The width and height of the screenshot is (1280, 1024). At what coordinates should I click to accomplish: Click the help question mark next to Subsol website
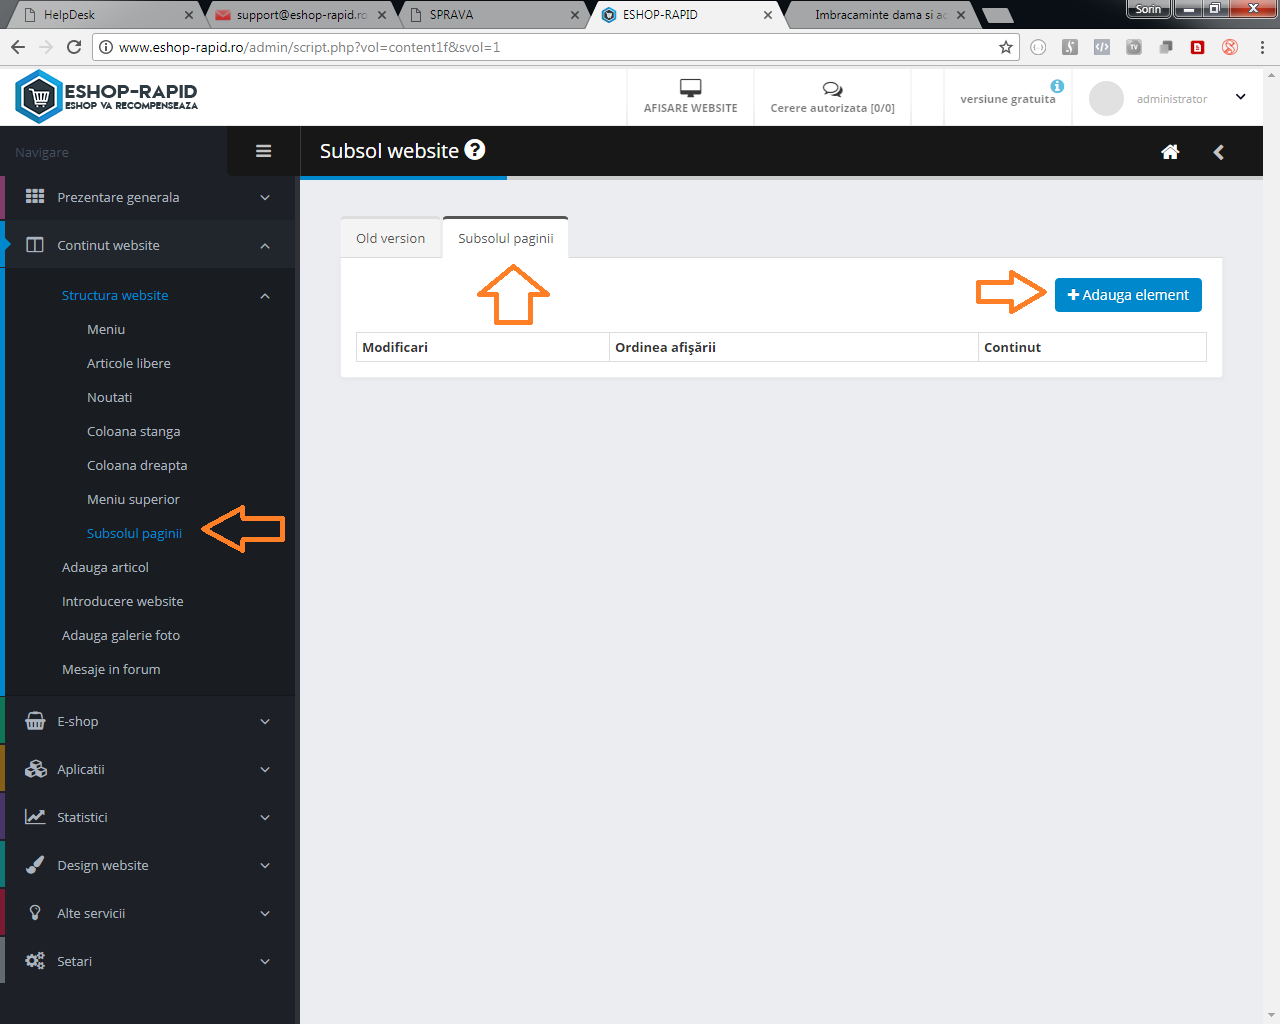[475, 150]
